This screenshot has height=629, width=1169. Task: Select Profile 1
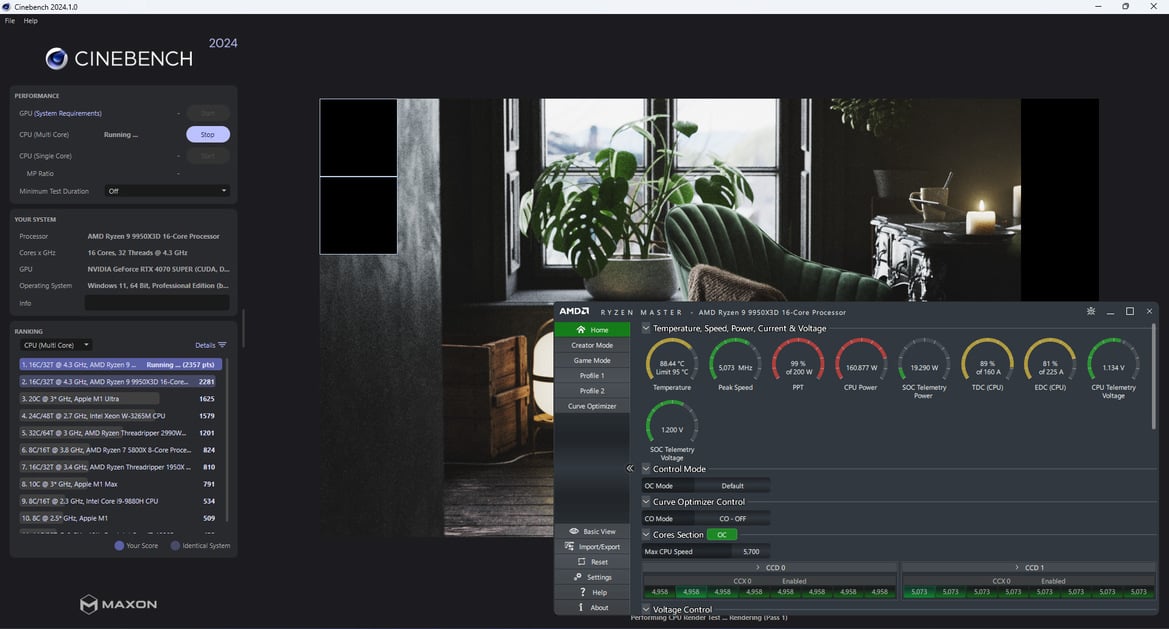click(593, 376)
